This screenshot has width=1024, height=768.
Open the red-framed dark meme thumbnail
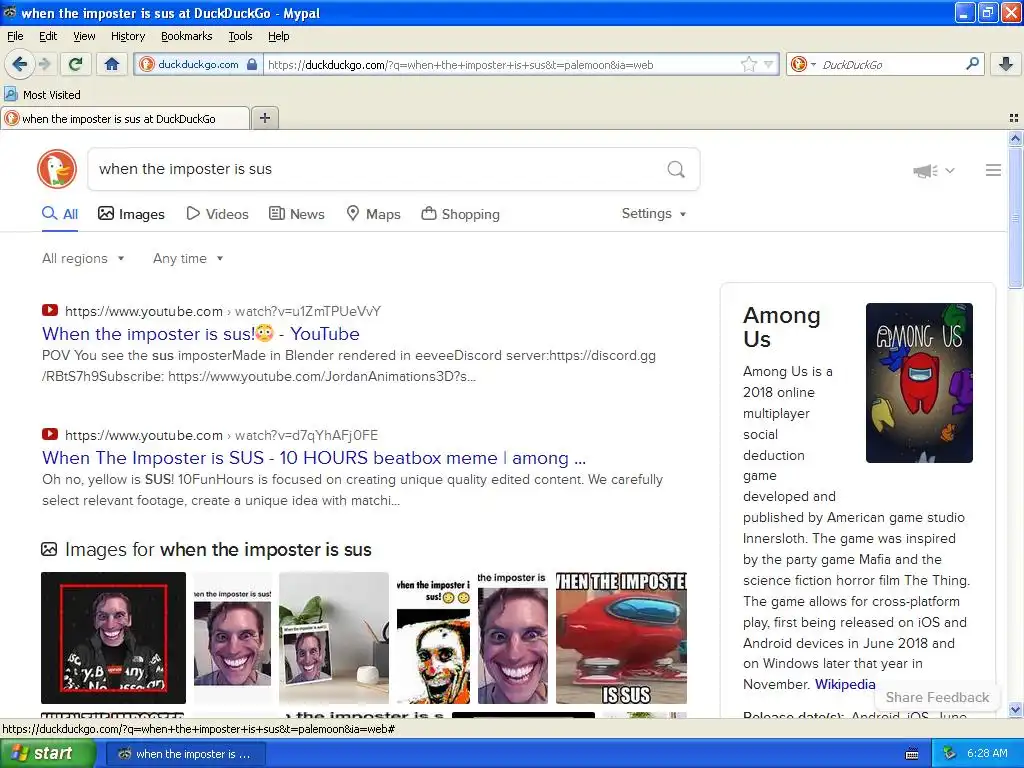click(114, 638)
